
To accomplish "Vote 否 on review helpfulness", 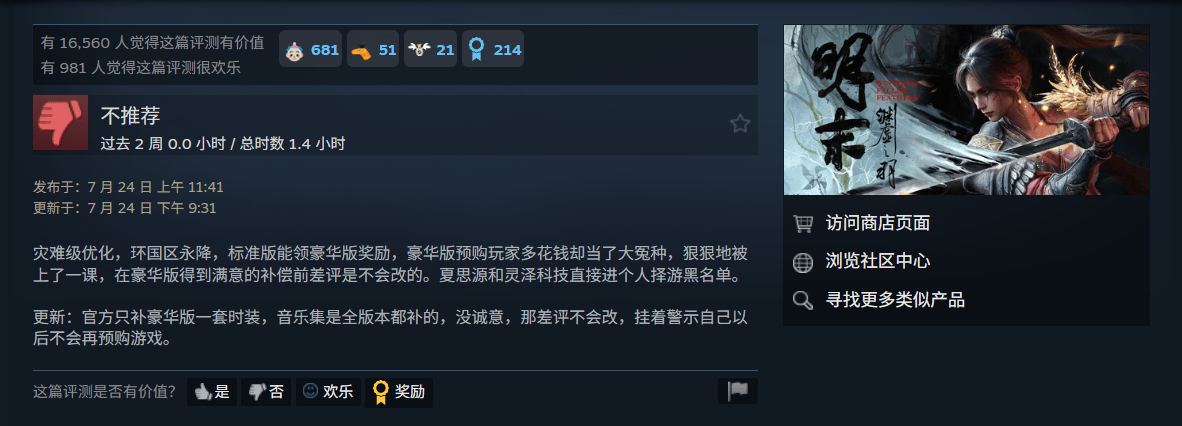I will click(x=266, y=392).
